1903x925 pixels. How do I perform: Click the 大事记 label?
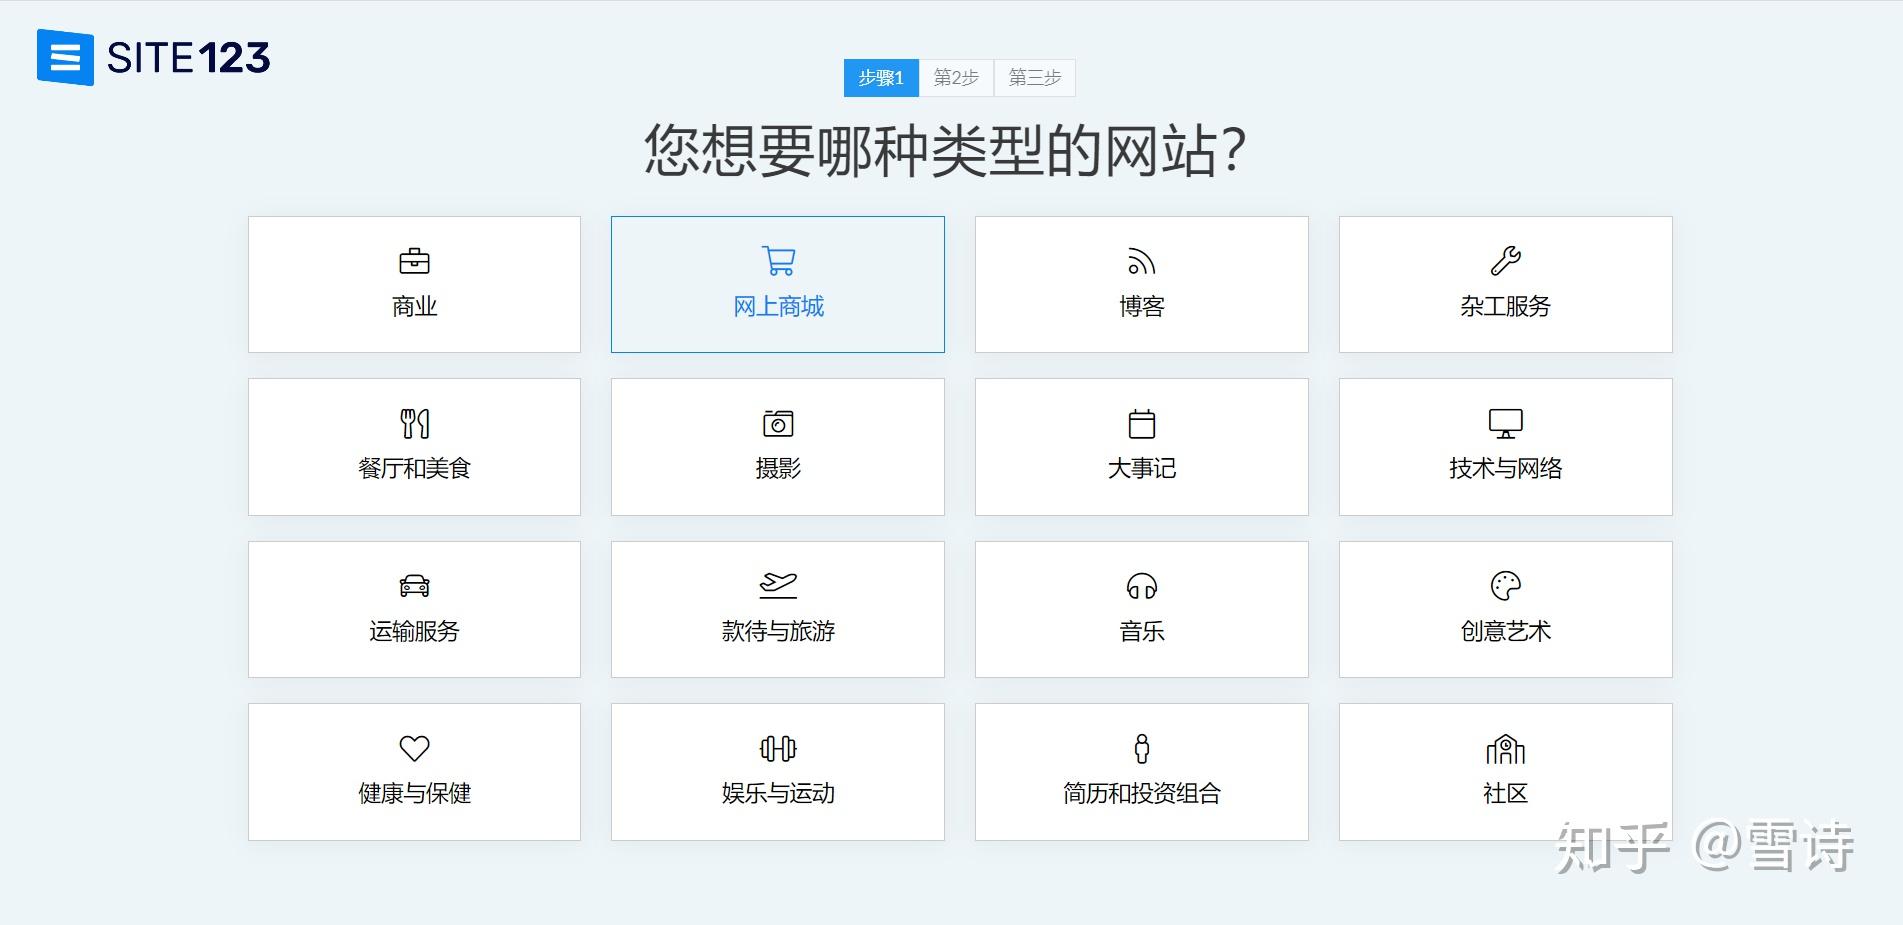[1142, 469]
